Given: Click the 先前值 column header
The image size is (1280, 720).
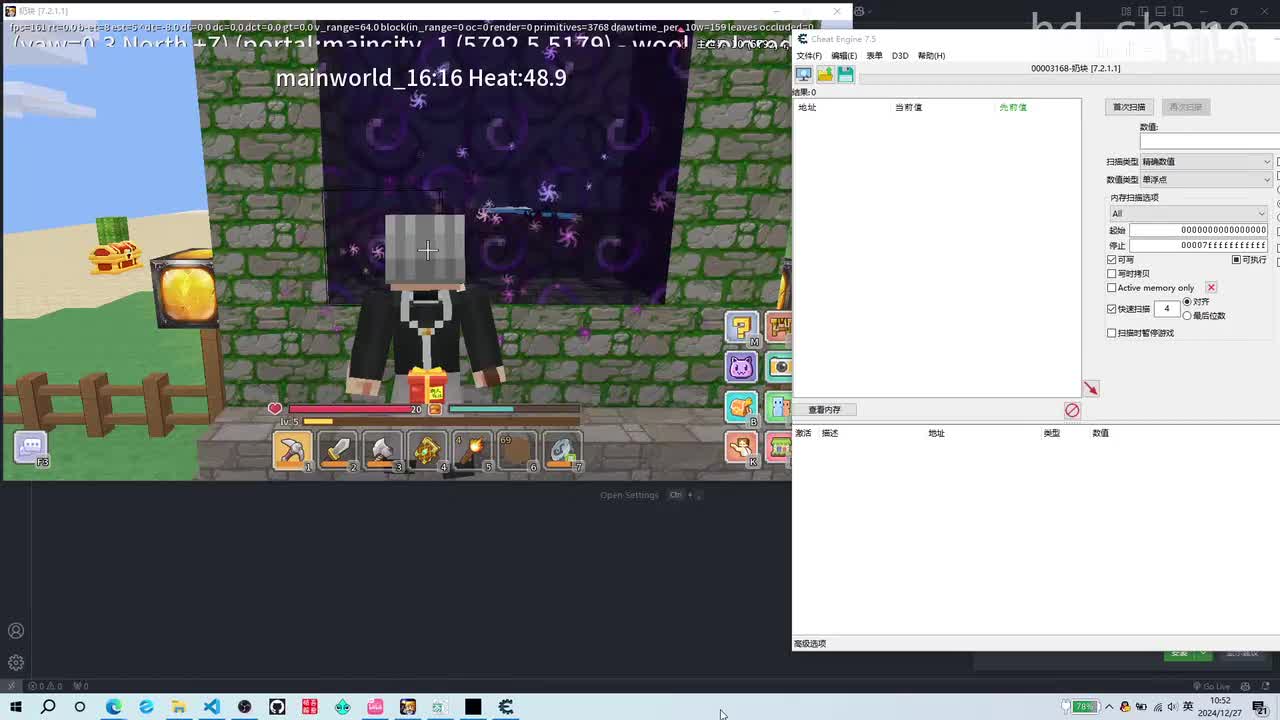Looking at the screenshot, I should click(1013, 107).
